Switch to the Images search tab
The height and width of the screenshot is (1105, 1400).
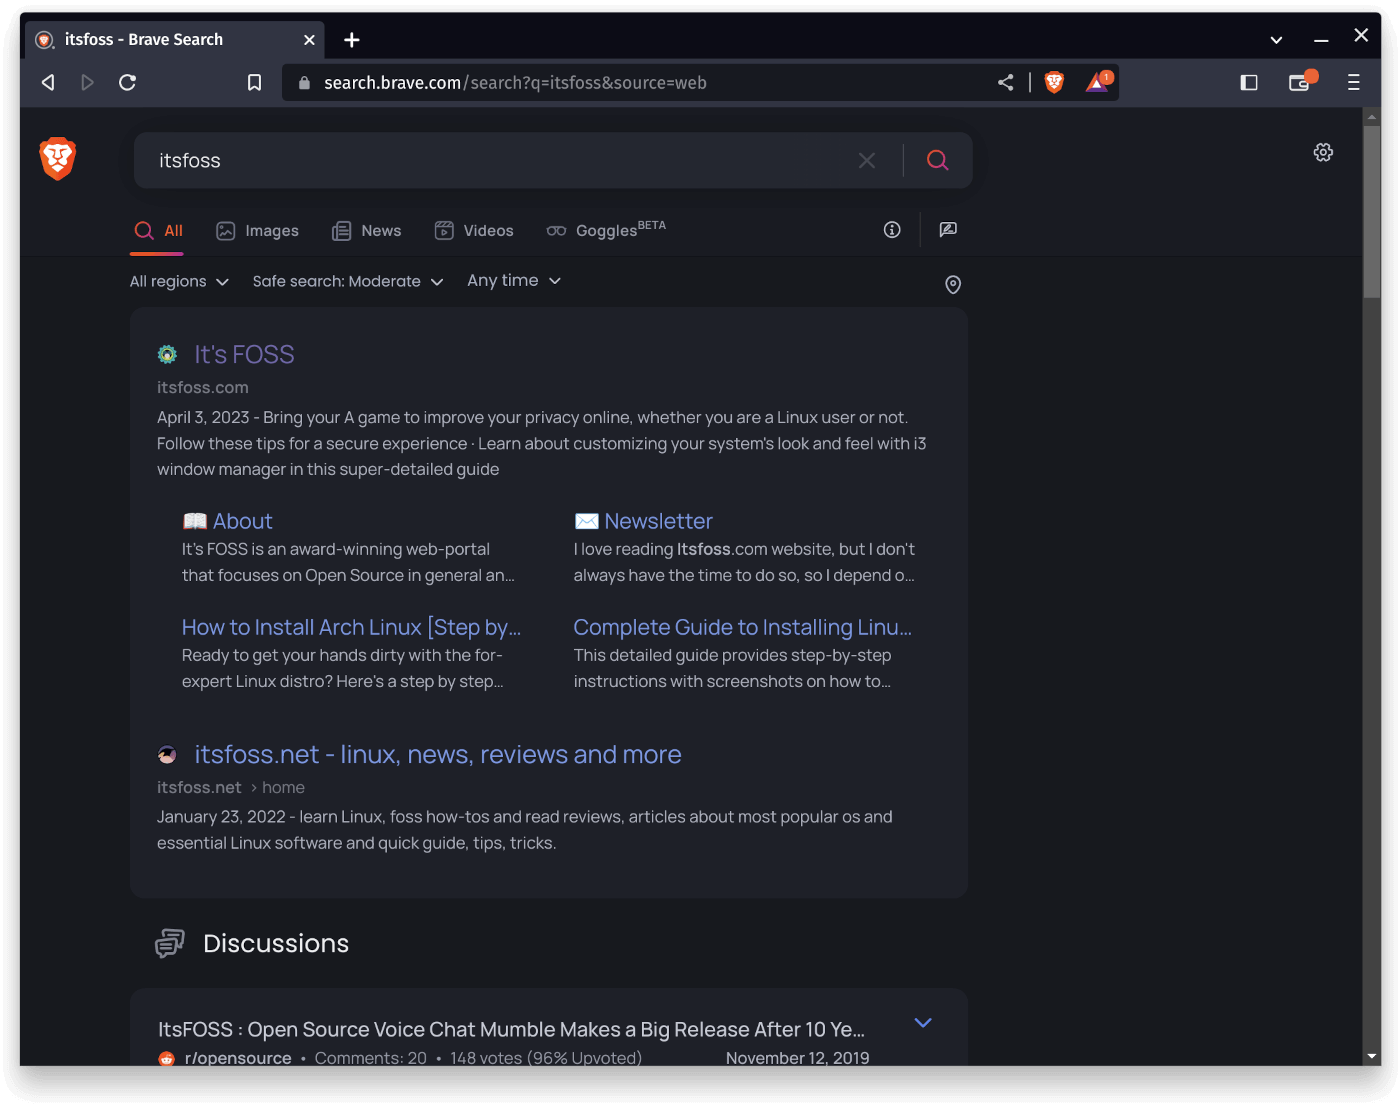click(x=257, y=230)
